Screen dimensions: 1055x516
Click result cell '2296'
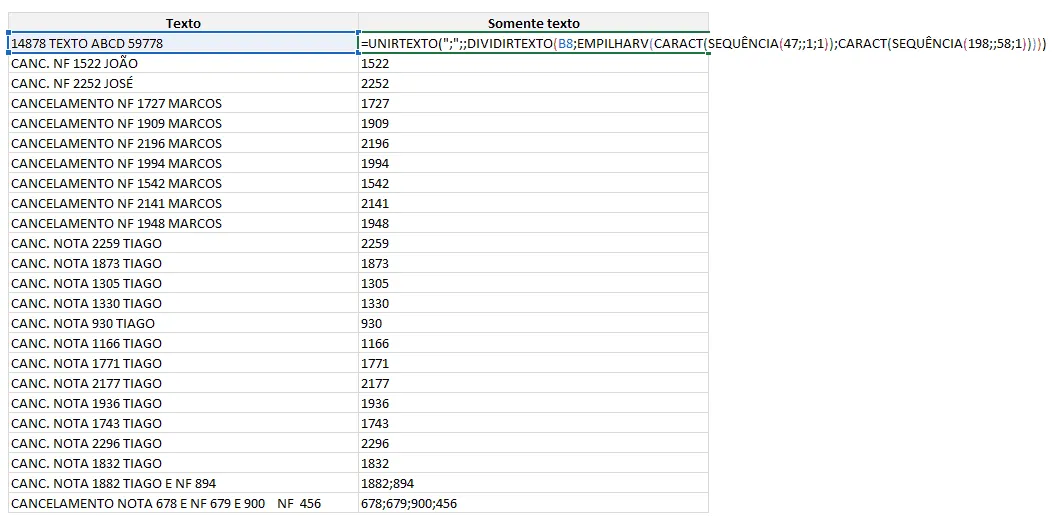[534, 443]
